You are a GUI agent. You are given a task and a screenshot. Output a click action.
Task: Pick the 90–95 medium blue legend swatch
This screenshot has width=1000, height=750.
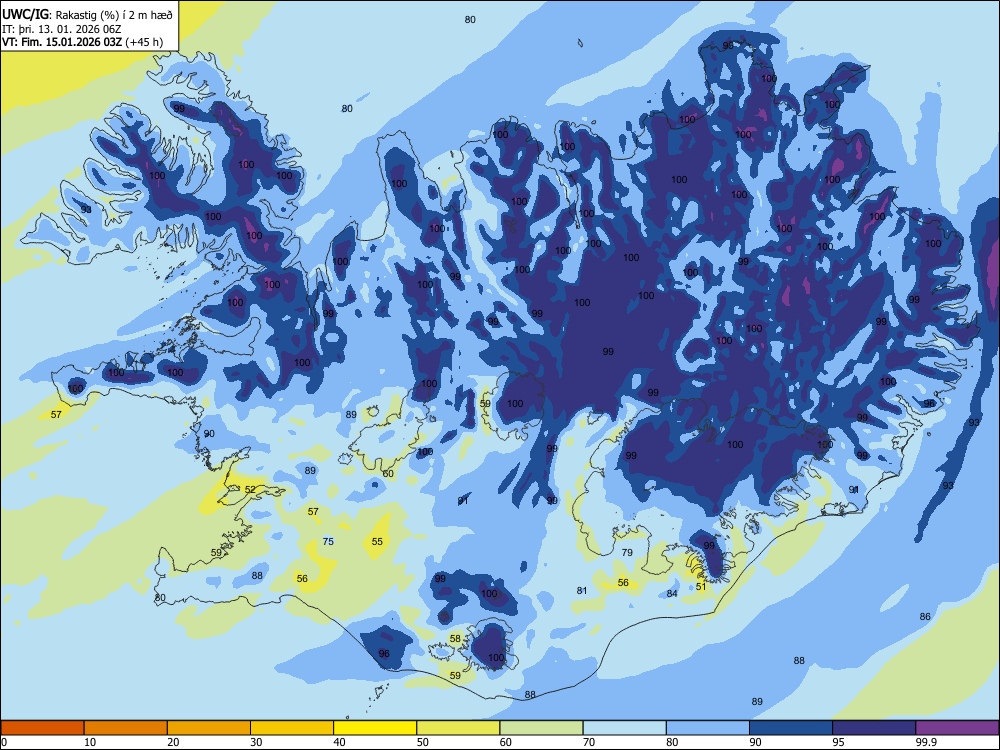[x=791, y=728]
